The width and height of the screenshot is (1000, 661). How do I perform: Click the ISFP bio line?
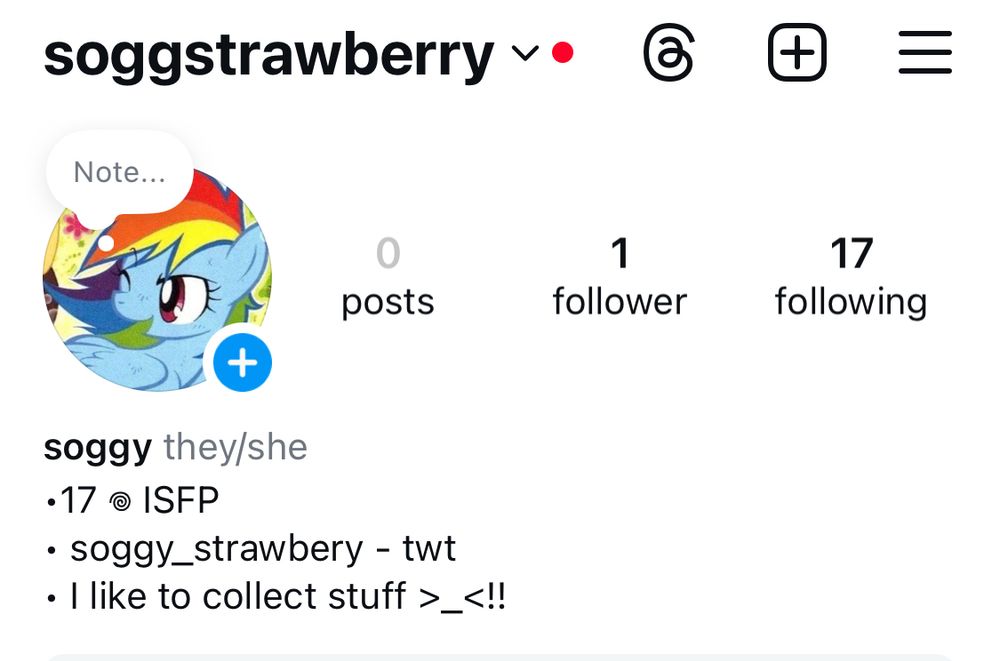(133, 500)
